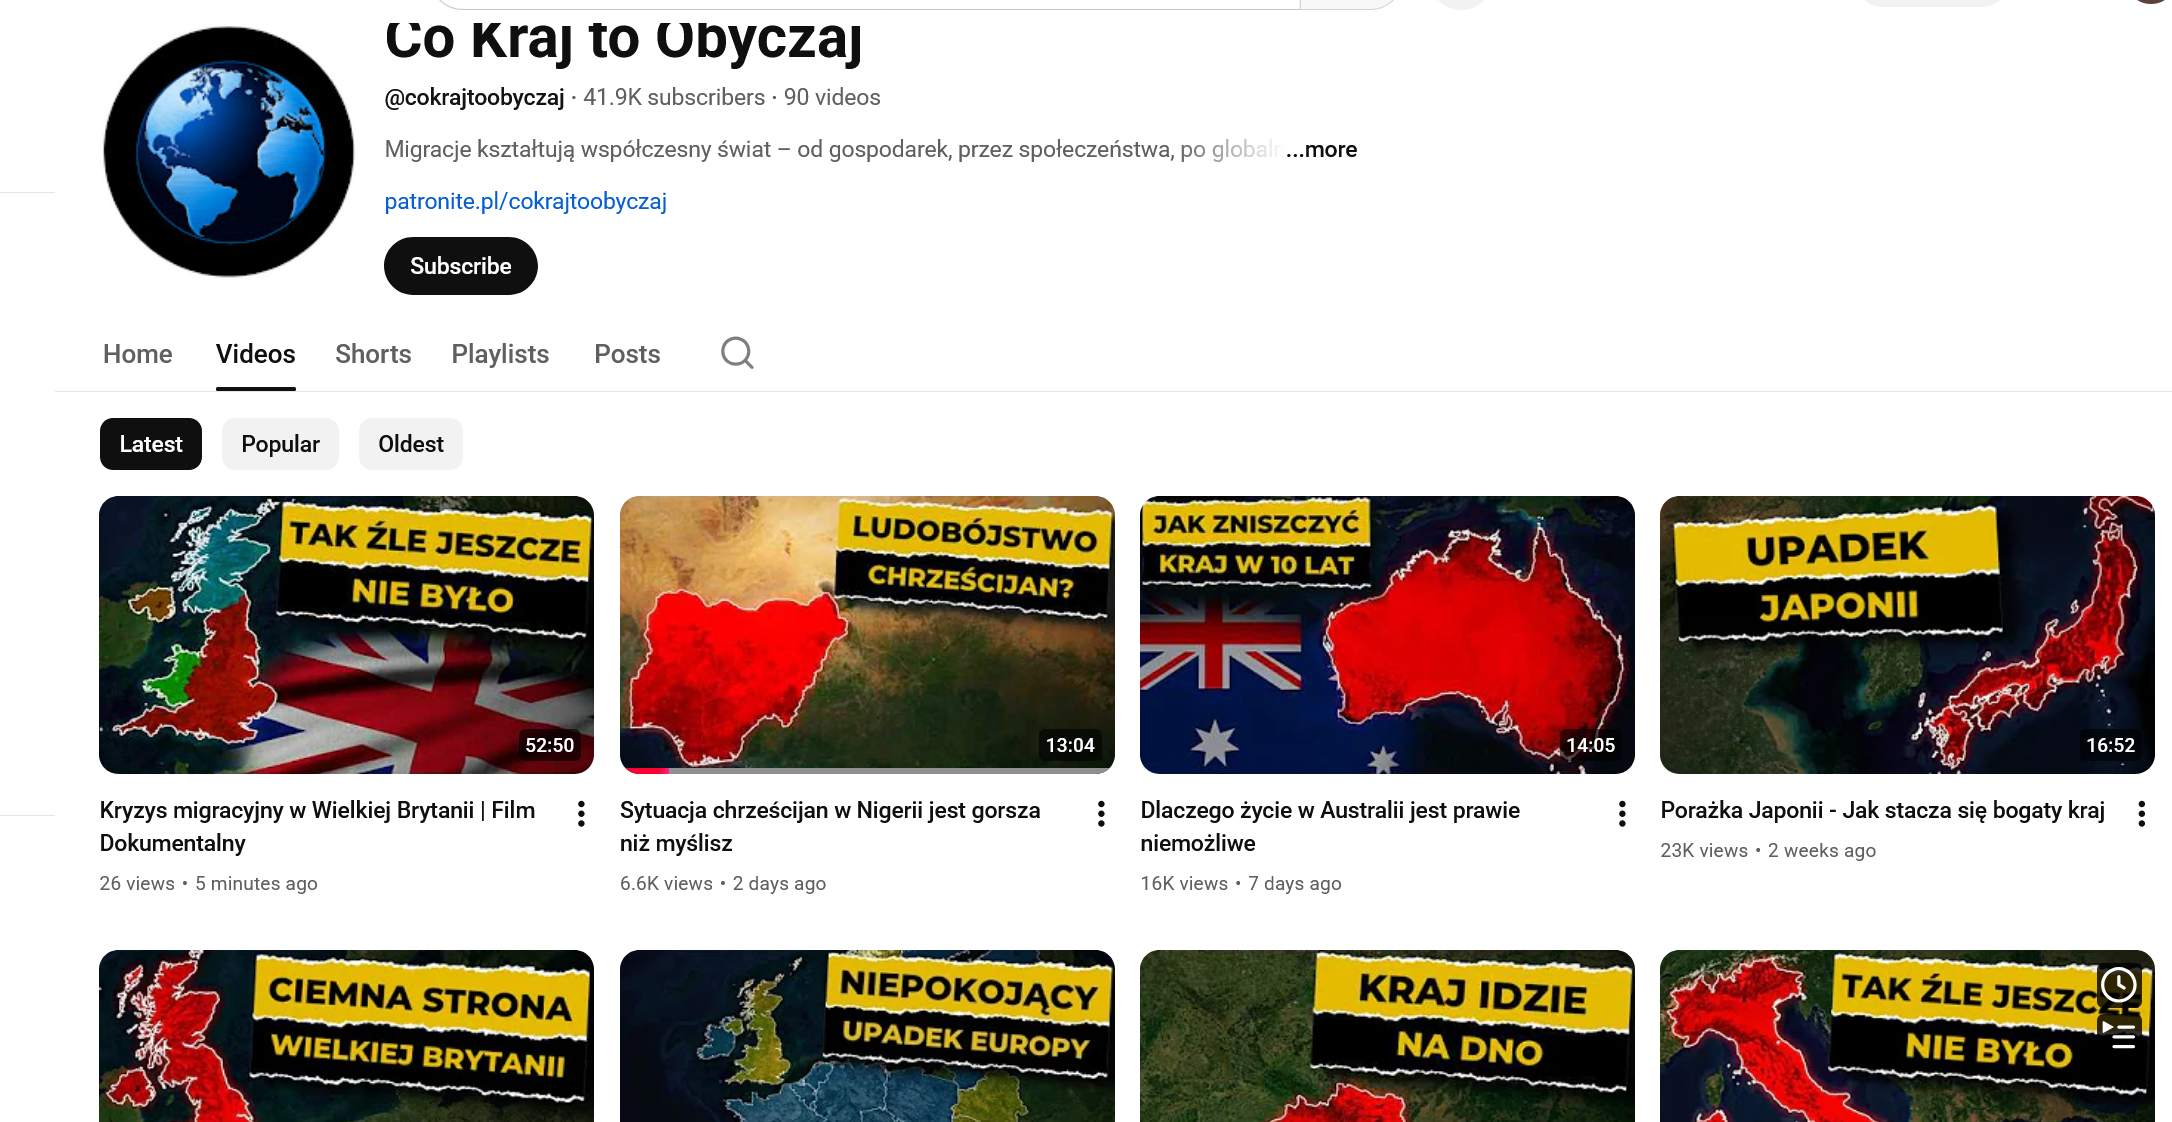Viewport: 2172px width, 1122px height.
Task: Go to the channel Home tab
Action: 138,354
